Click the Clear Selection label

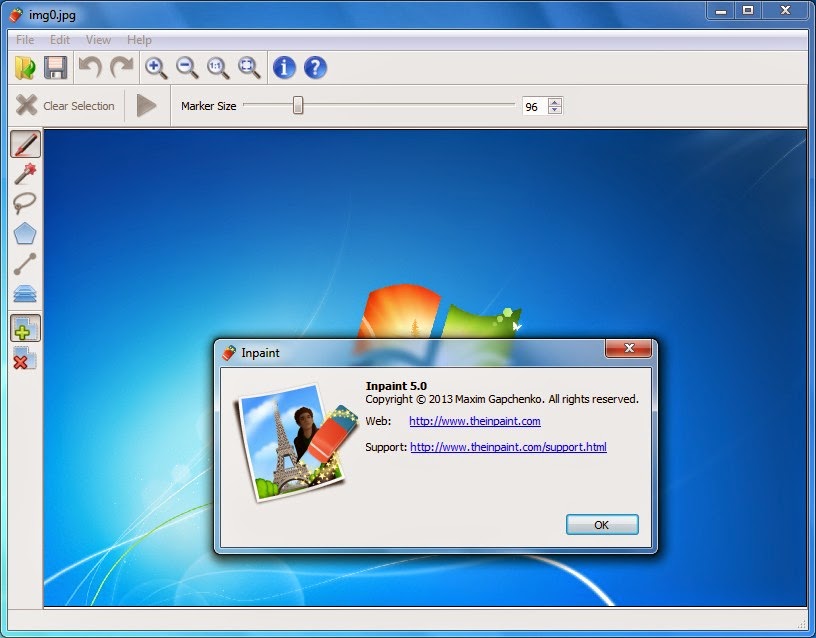point(79,106)
